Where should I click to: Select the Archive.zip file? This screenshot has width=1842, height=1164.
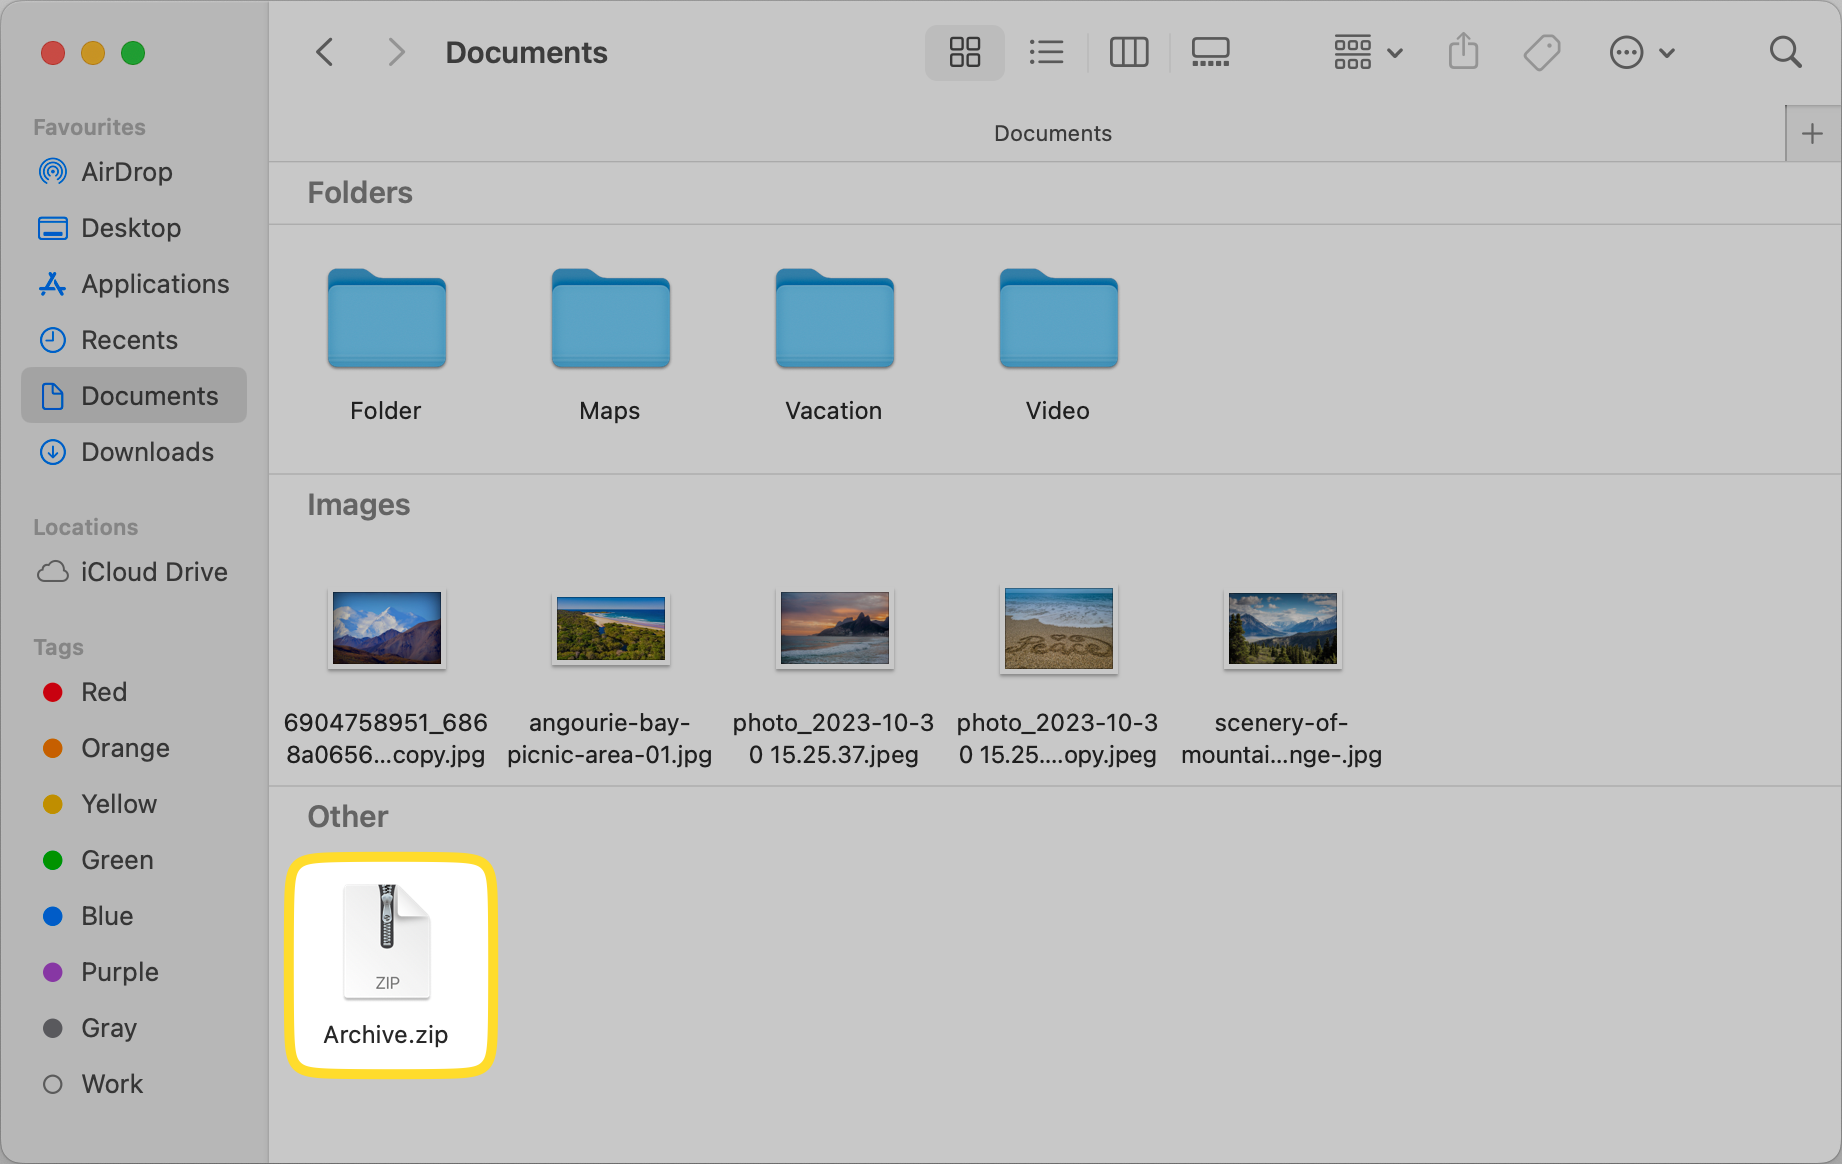point(387,940)
